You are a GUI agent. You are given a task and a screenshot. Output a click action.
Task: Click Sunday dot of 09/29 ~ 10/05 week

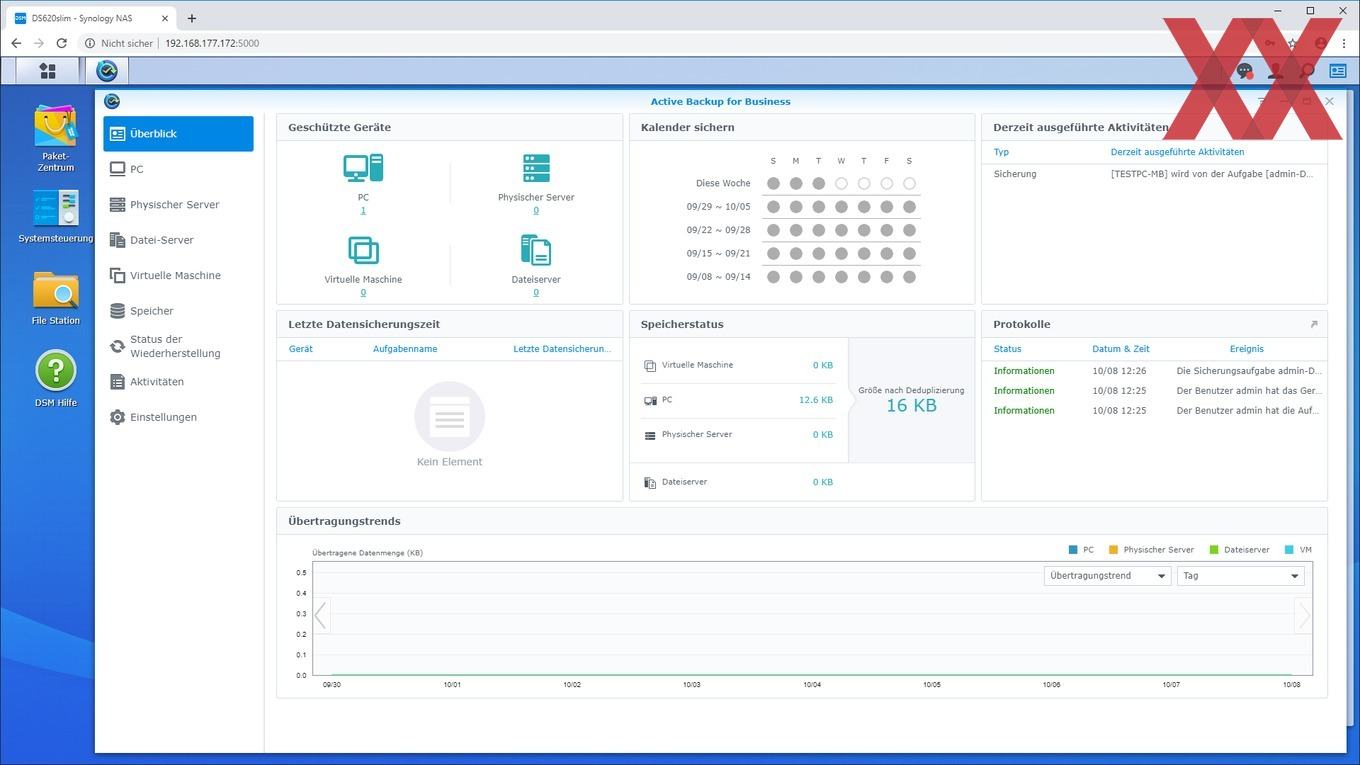click(773, 207)
